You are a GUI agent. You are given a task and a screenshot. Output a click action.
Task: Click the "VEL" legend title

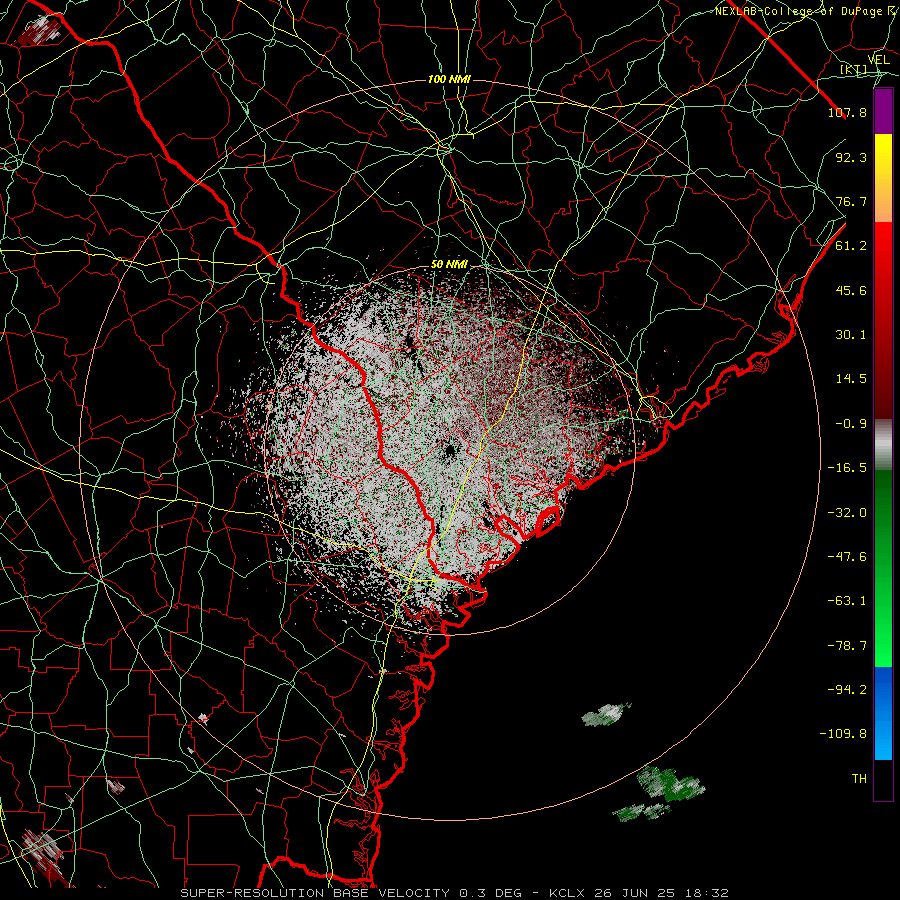click(x=878, y=60)
